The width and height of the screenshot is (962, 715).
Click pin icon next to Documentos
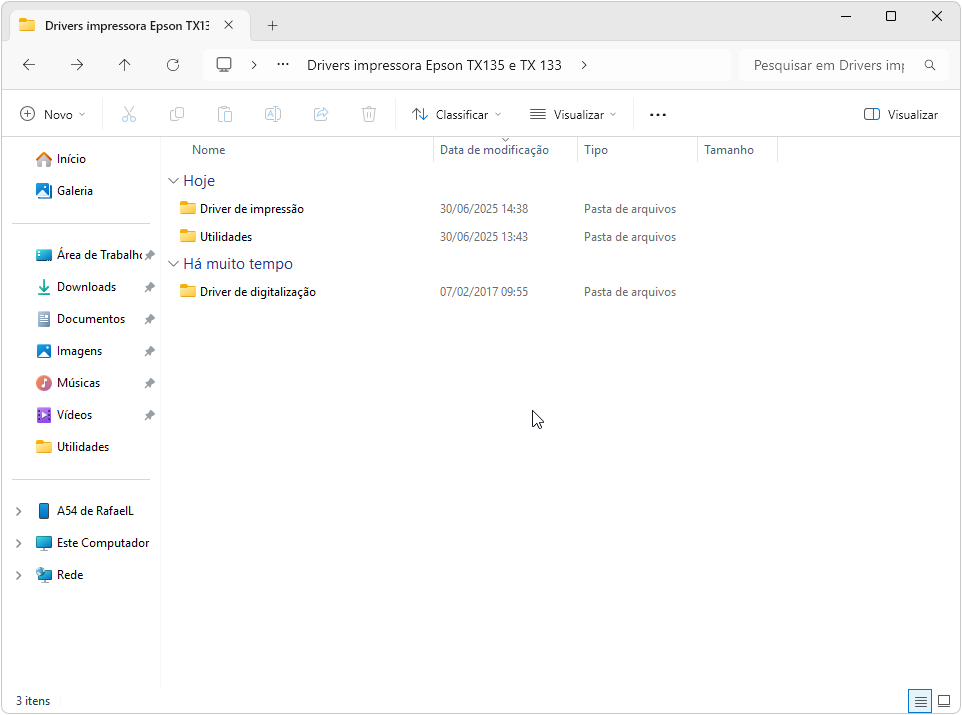pos(149,319)
